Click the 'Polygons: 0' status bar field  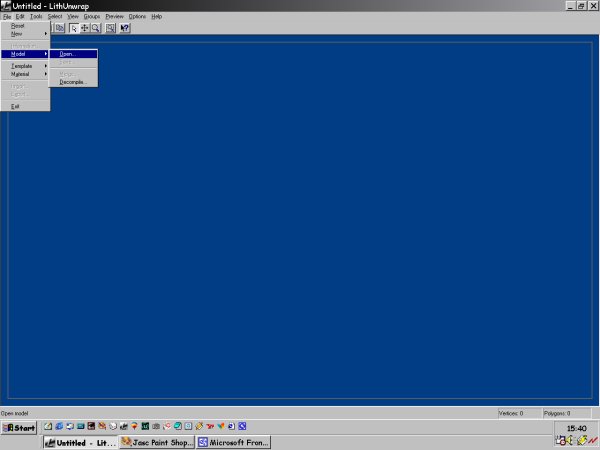566,413
